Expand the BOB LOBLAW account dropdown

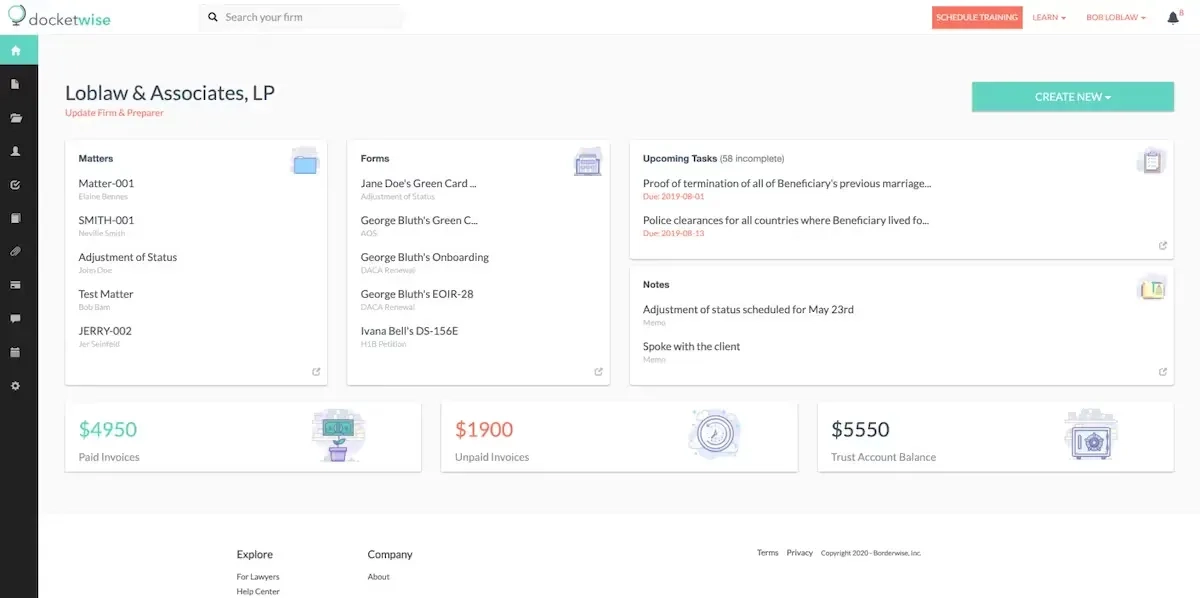tap(1115, 17)
